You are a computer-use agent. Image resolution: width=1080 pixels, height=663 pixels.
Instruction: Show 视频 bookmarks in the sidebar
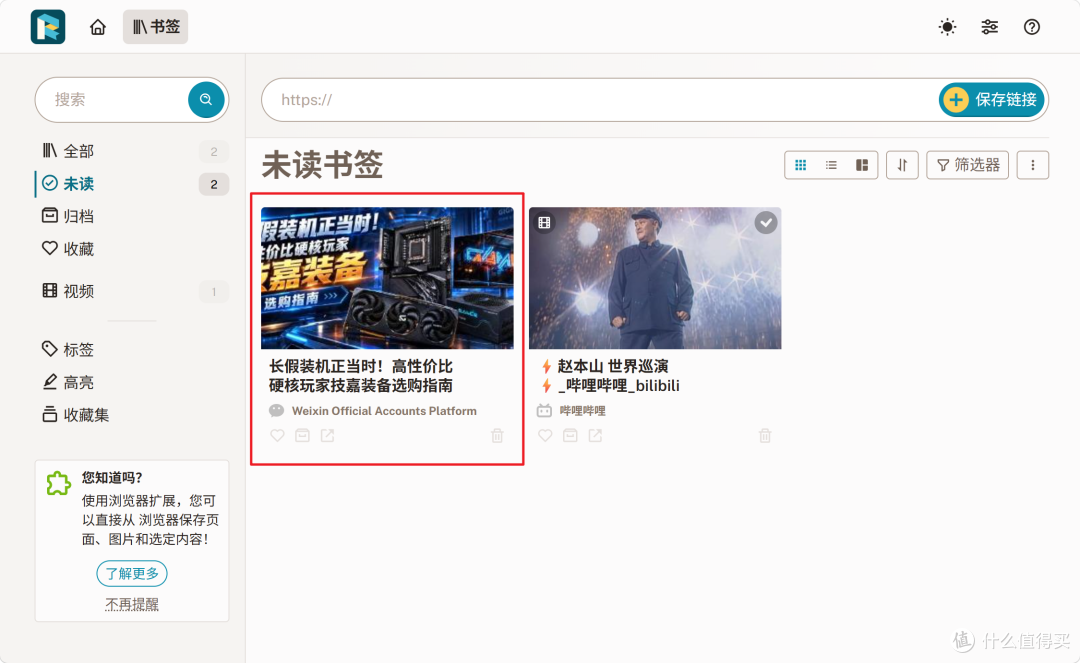[x=132, y=291]
